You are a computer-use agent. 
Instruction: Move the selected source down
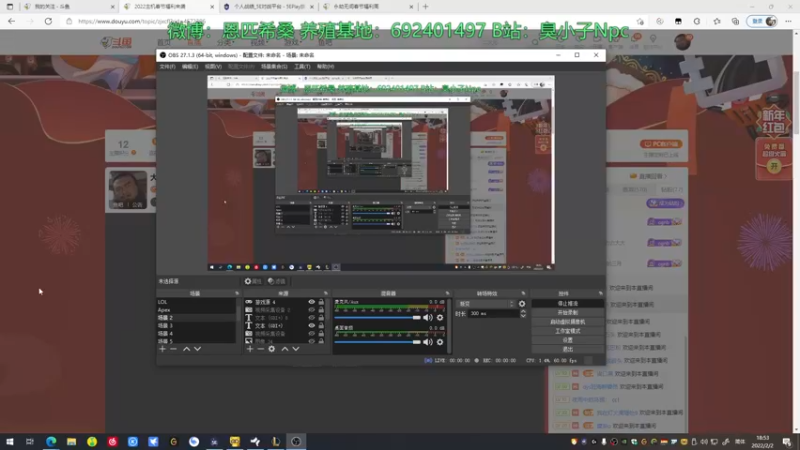coord(296,349)
